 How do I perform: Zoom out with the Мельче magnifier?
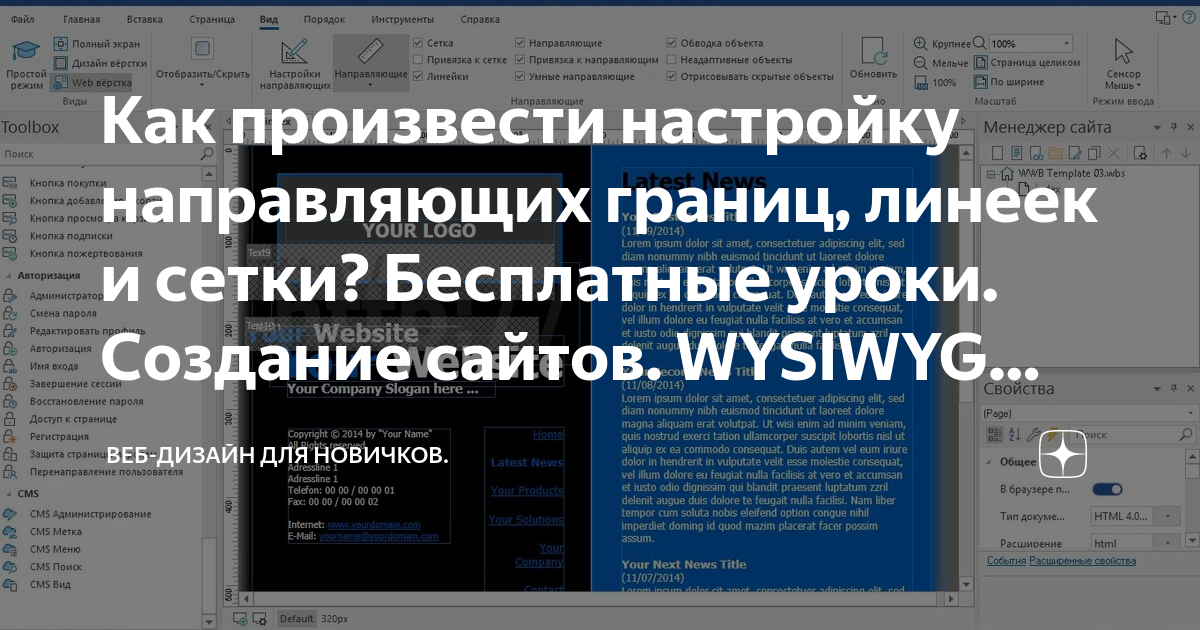click(x=920, y=63)
